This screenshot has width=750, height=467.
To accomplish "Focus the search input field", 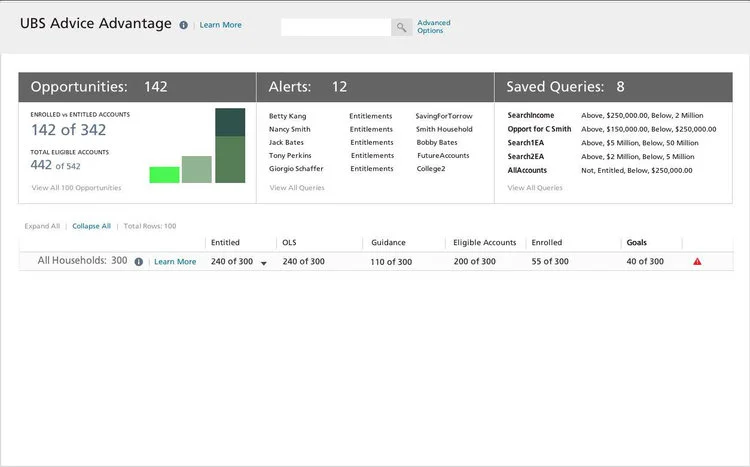I will (336, 27).
